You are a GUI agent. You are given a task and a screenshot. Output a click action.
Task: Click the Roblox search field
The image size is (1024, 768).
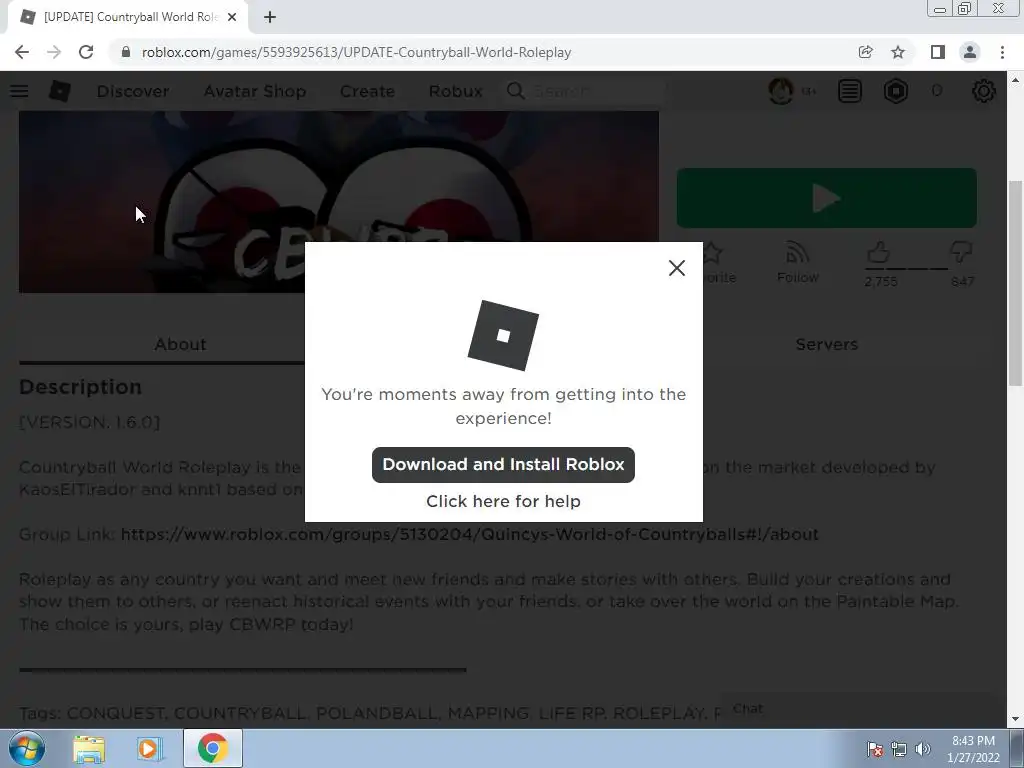coord(584,91)
